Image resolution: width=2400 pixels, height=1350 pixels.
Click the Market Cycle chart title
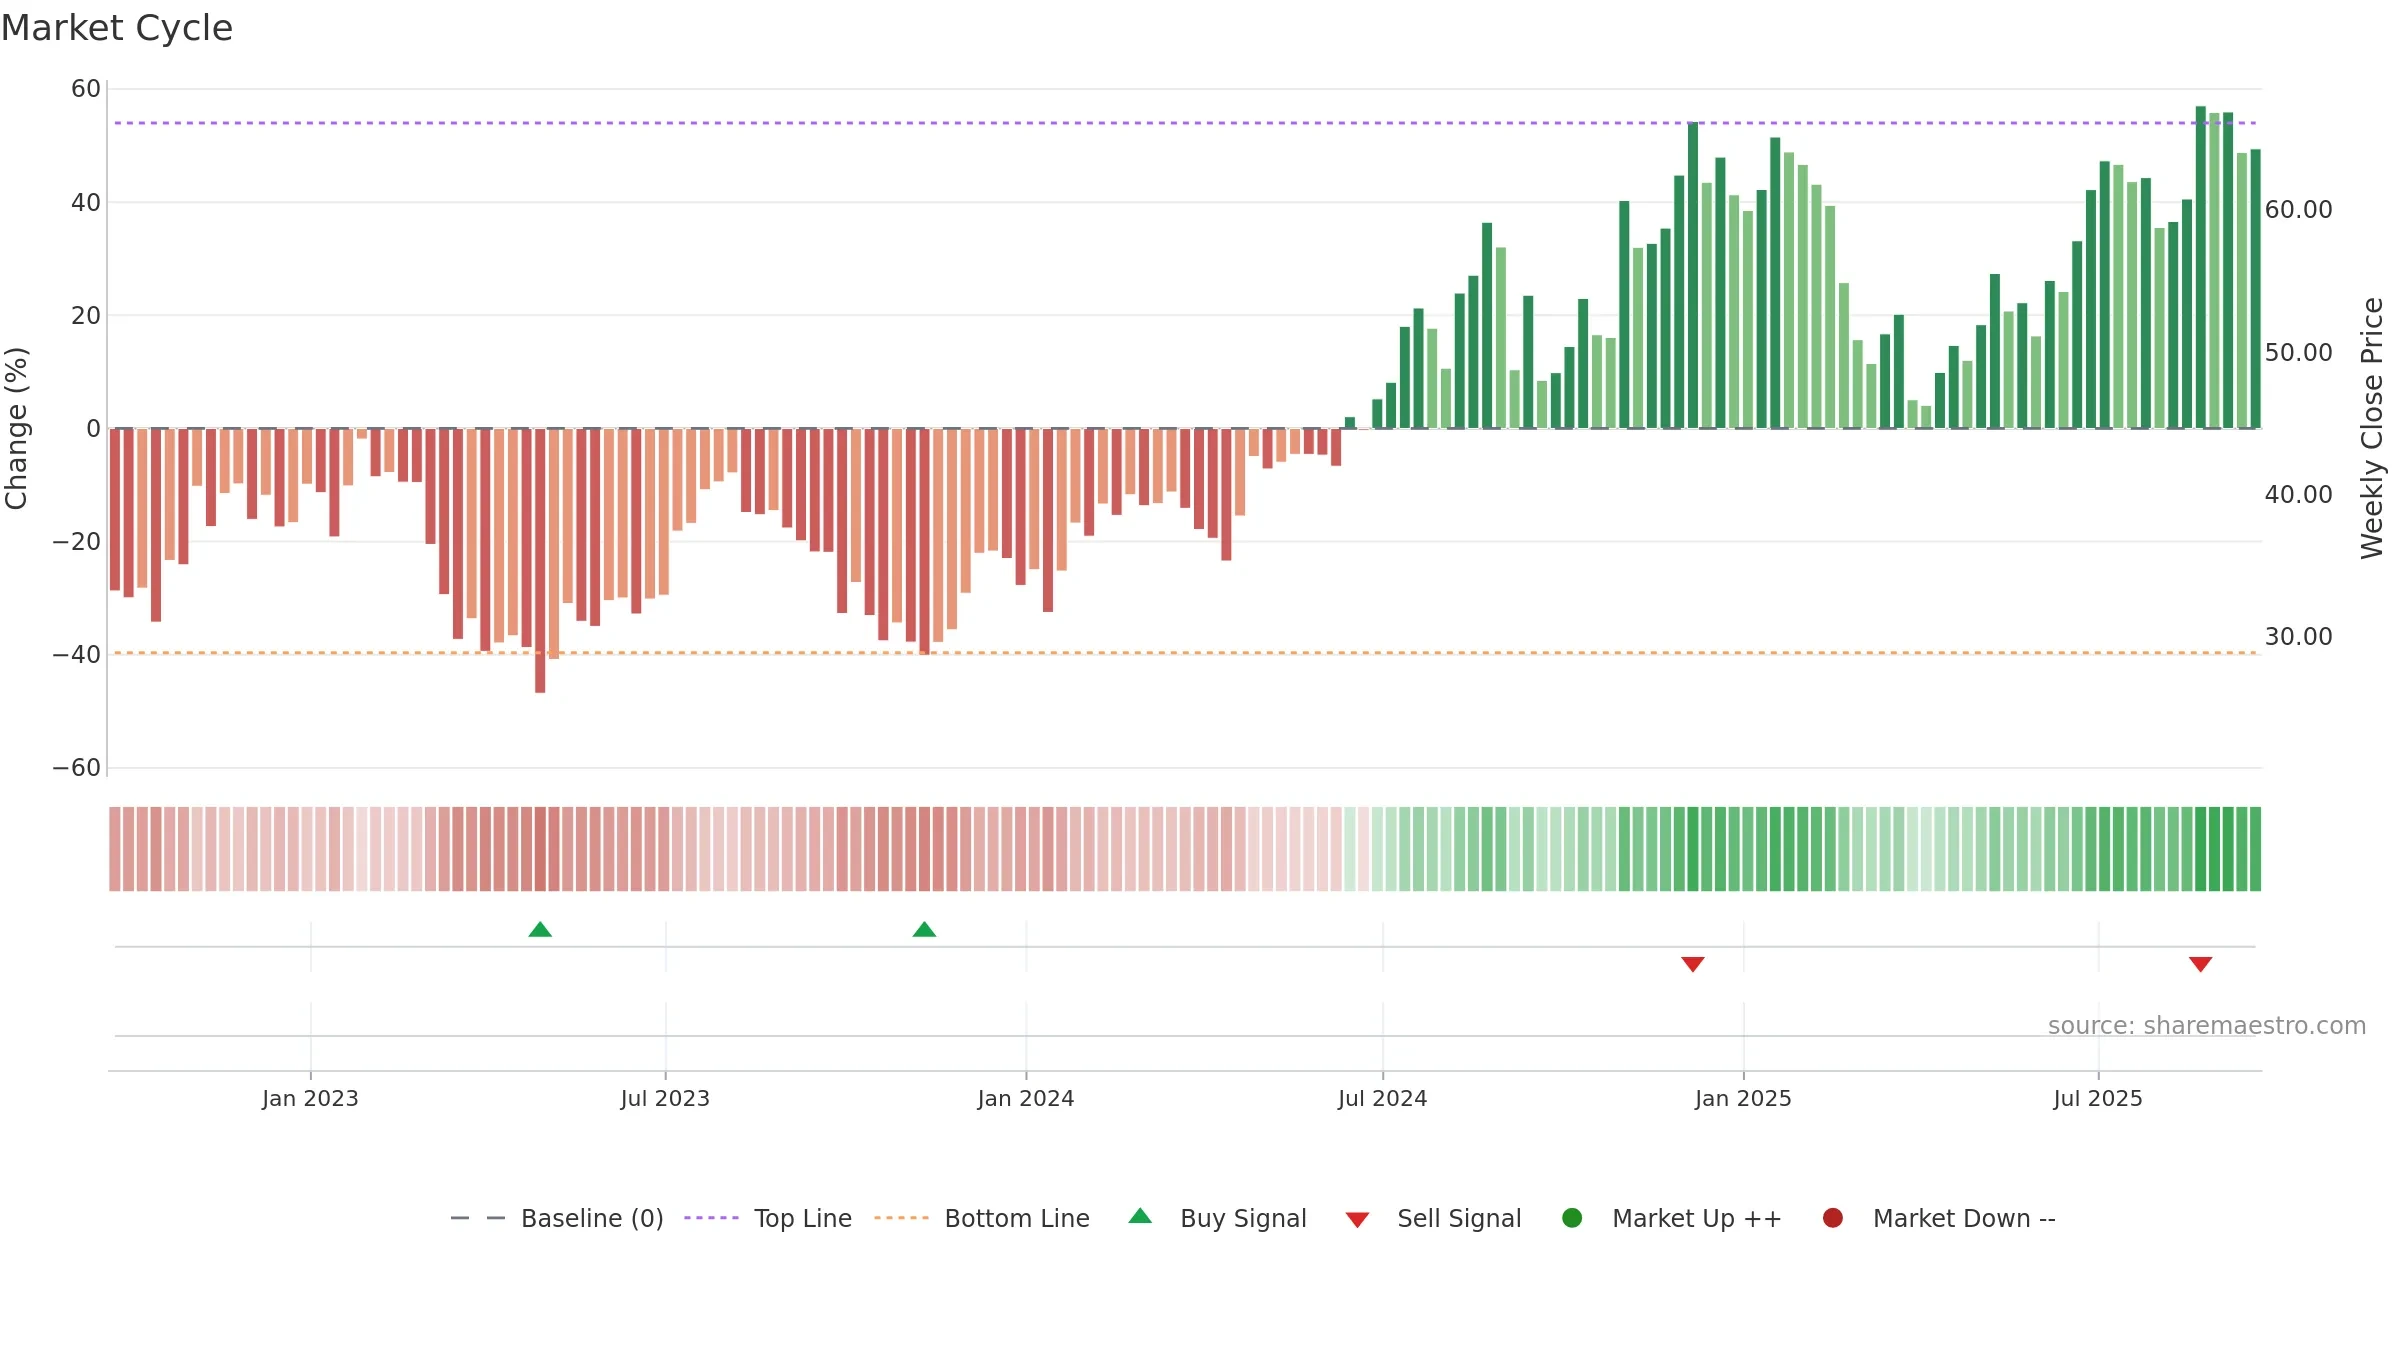coord(117,28)
